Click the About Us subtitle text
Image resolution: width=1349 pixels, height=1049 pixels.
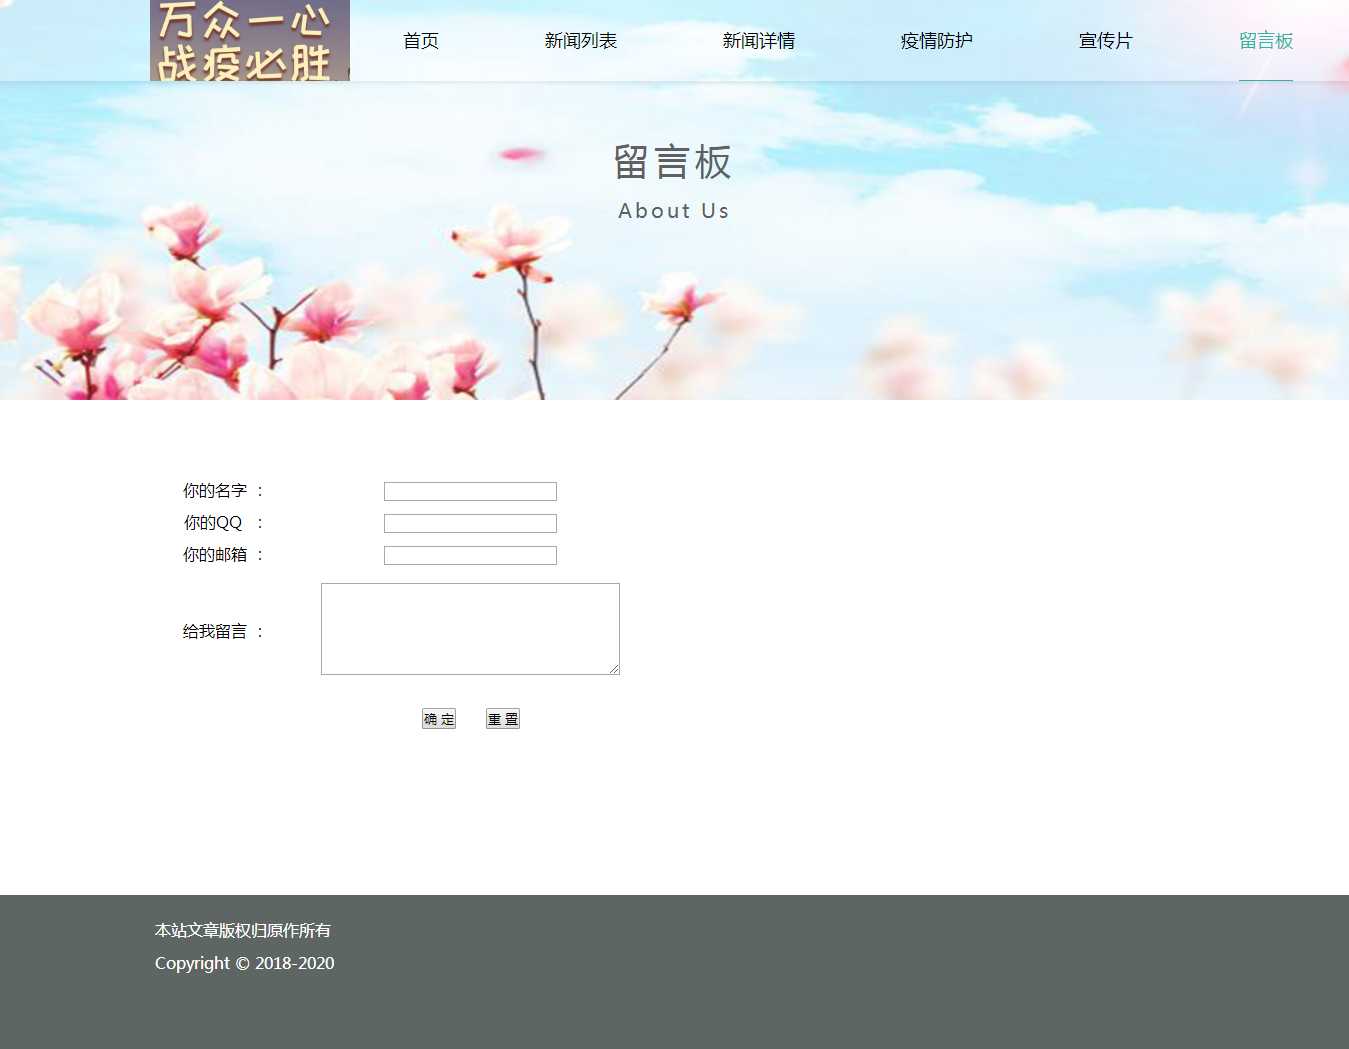[x=674, y=211]
